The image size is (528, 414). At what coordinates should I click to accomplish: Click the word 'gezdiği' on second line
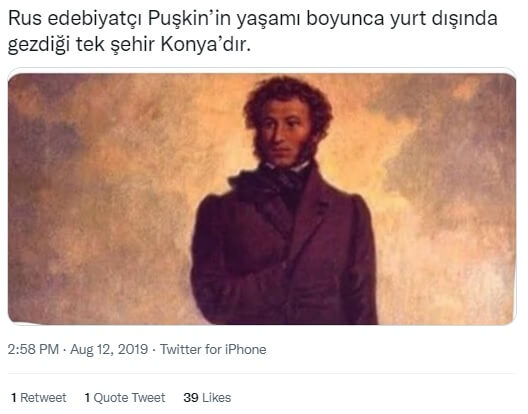pyautogui.click(x=39, y=45)
